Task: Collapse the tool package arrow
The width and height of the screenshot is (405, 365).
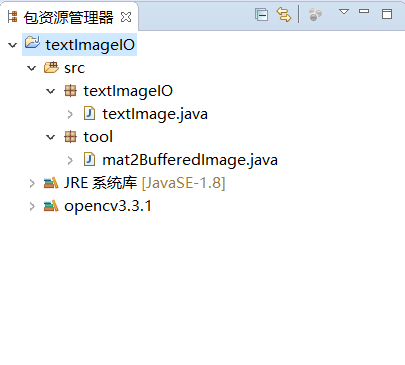Action: click(51, 137)
